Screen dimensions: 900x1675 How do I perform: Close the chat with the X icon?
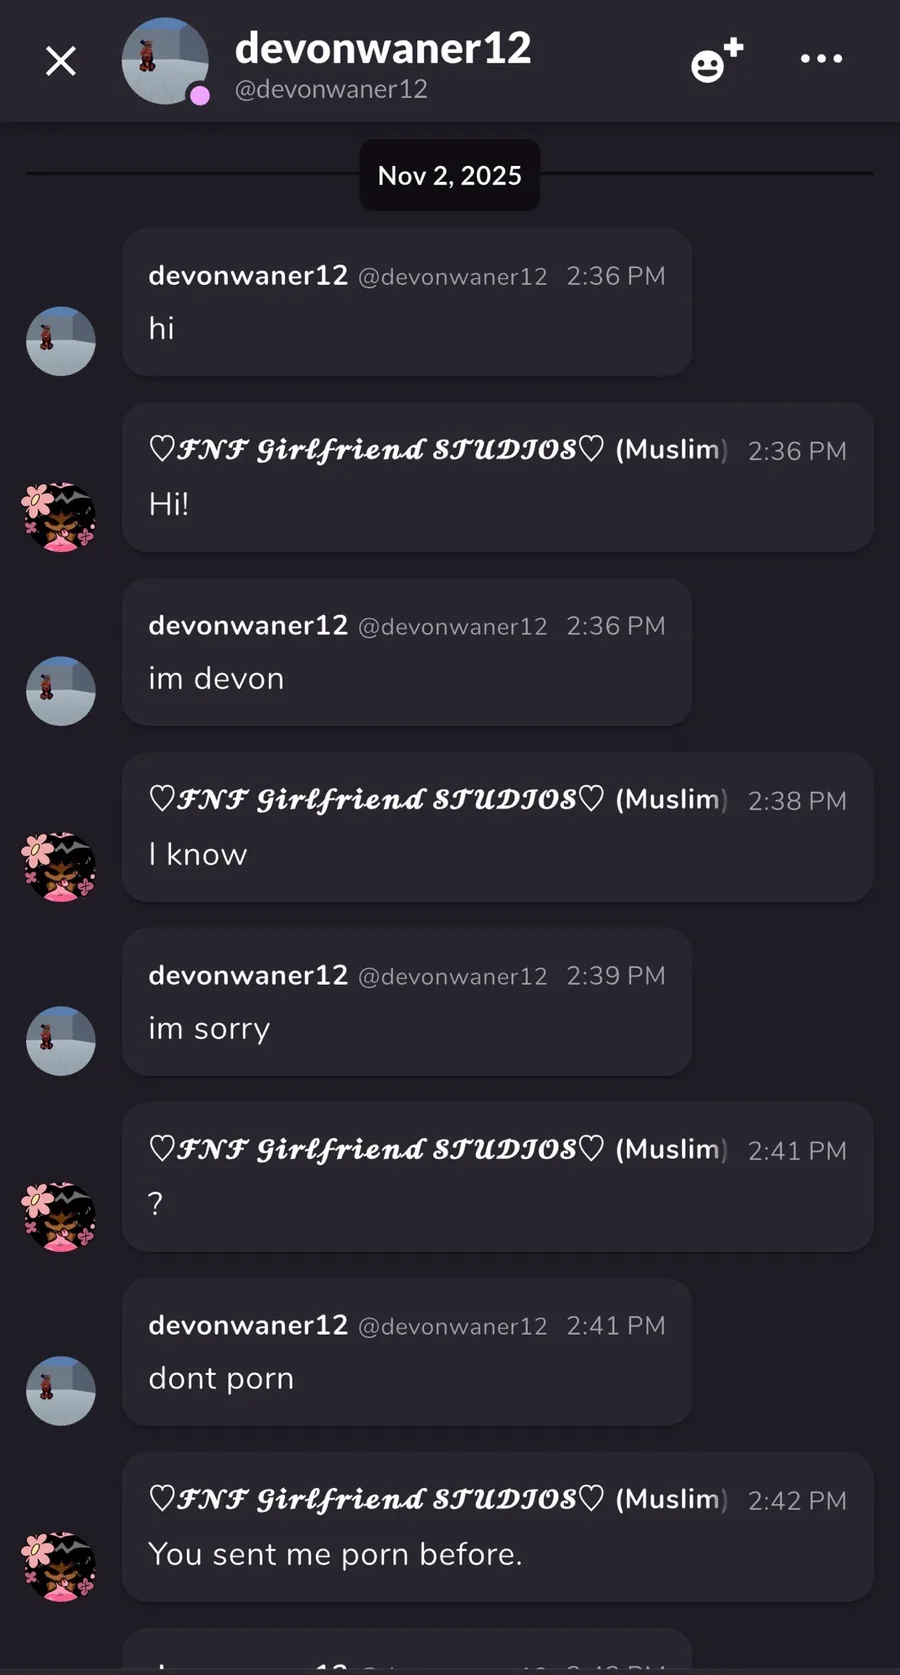[x=61, y=62]
